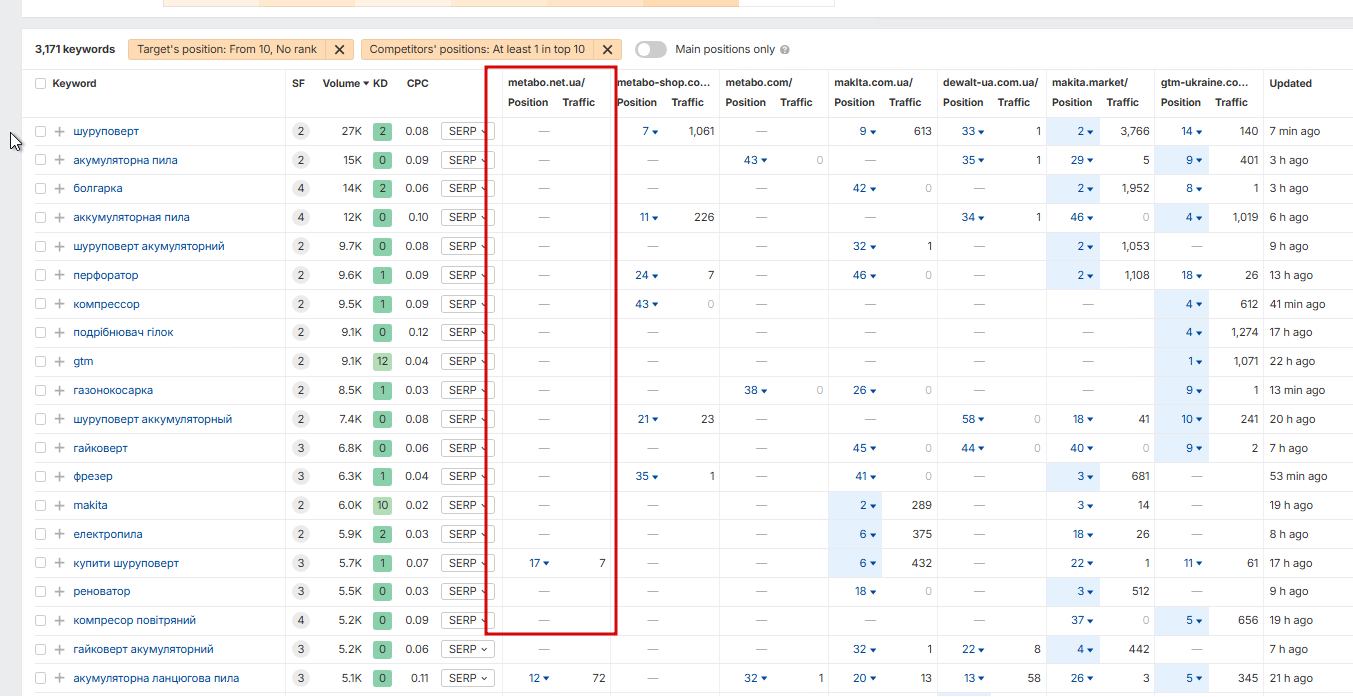Image resolution: width=1353 pixels, height=697 pixels.
Task: Tick checkbox for фрезер row
Action: [41, 476]
